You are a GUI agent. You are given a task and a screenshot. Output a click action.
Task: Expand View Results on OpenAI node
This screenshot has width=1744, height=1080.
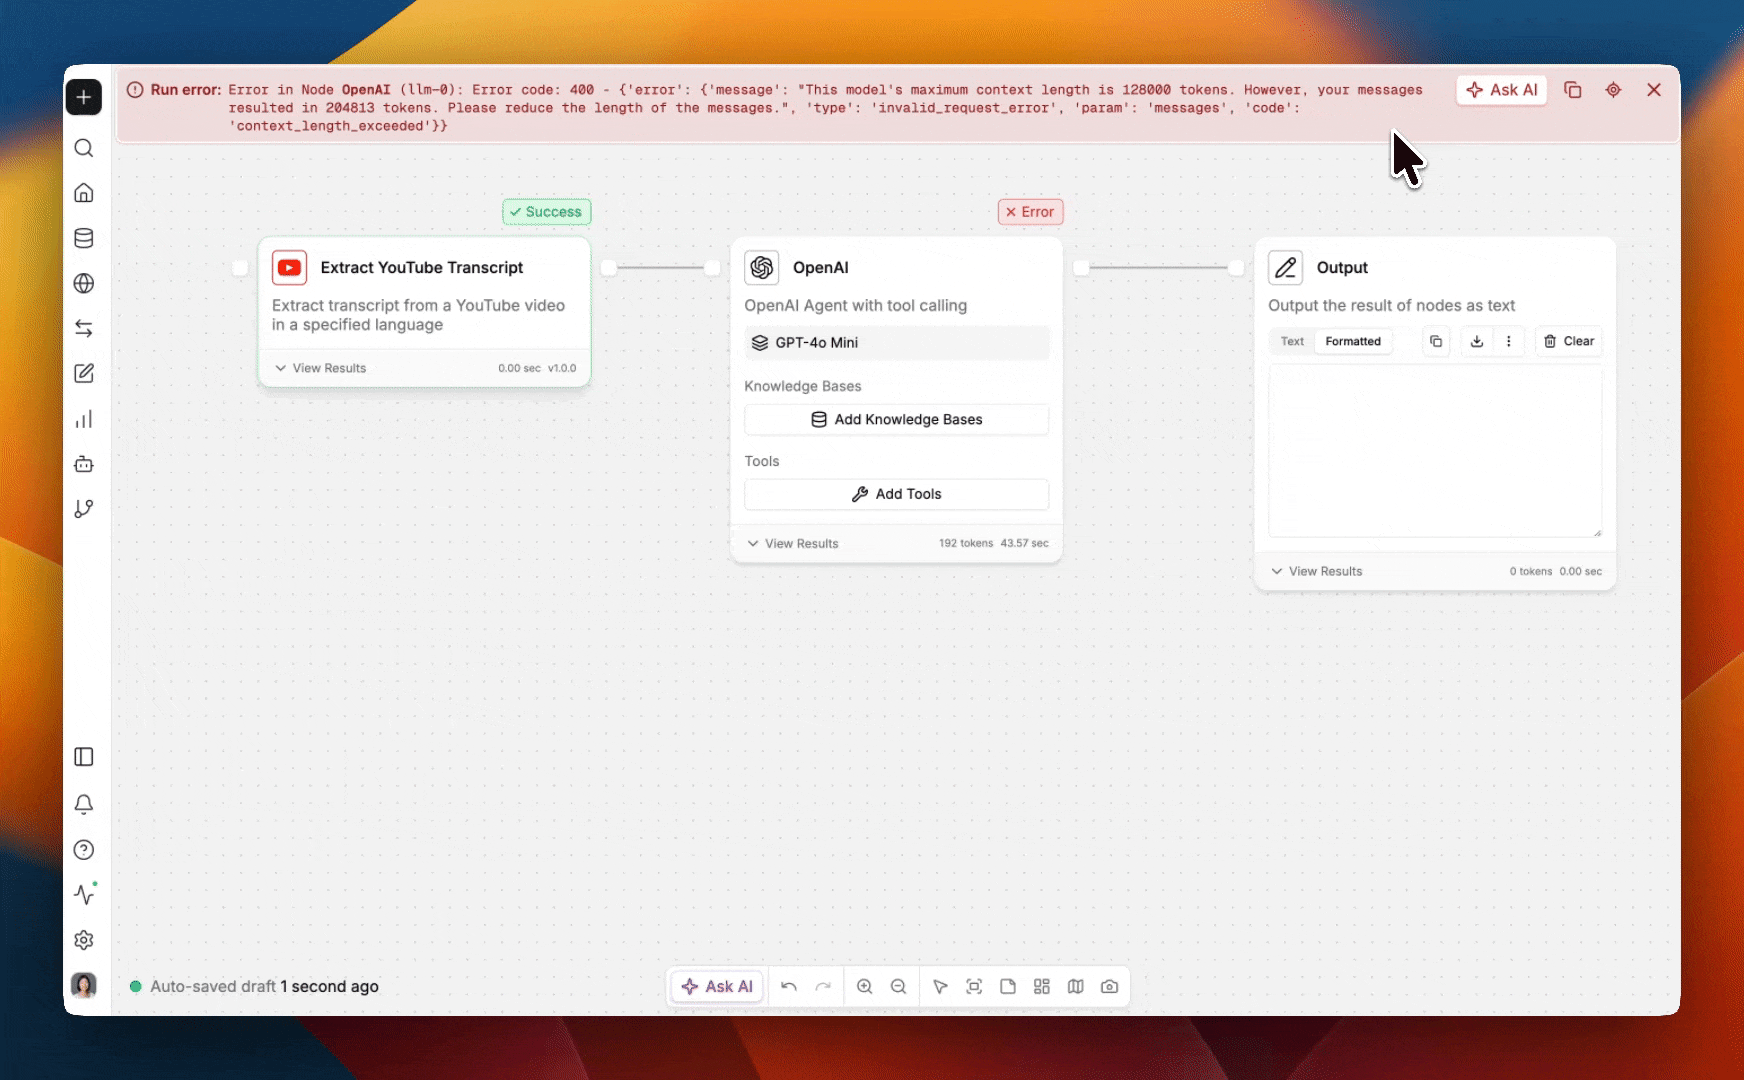point(793,543)
